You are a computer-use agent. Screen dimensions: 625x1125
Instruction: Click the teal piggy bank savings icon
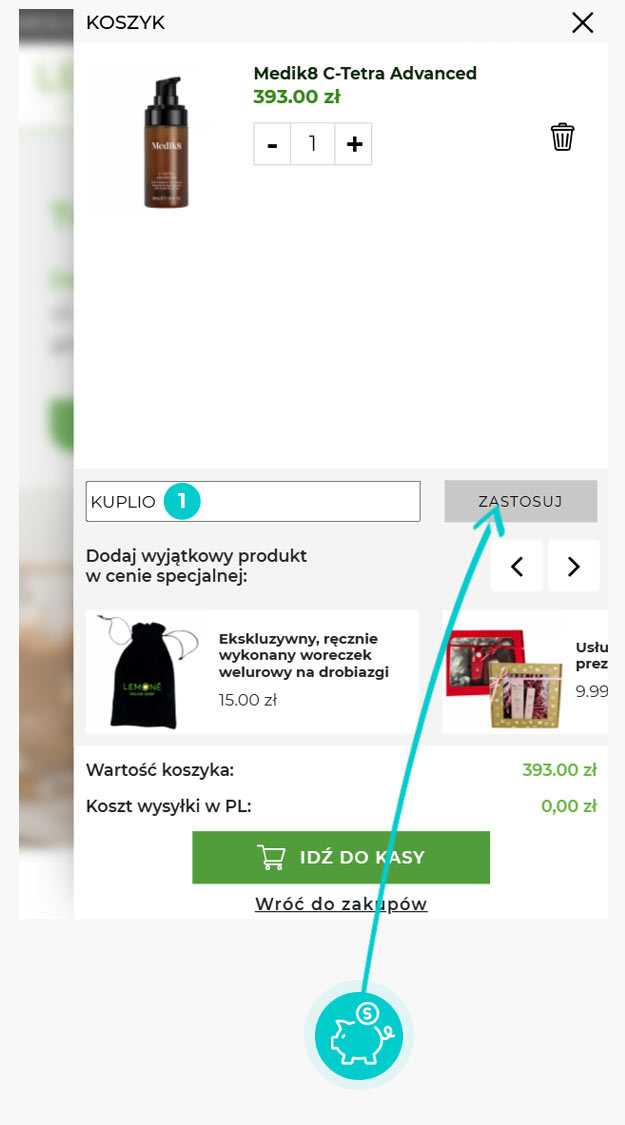[x=359, y=1036]
